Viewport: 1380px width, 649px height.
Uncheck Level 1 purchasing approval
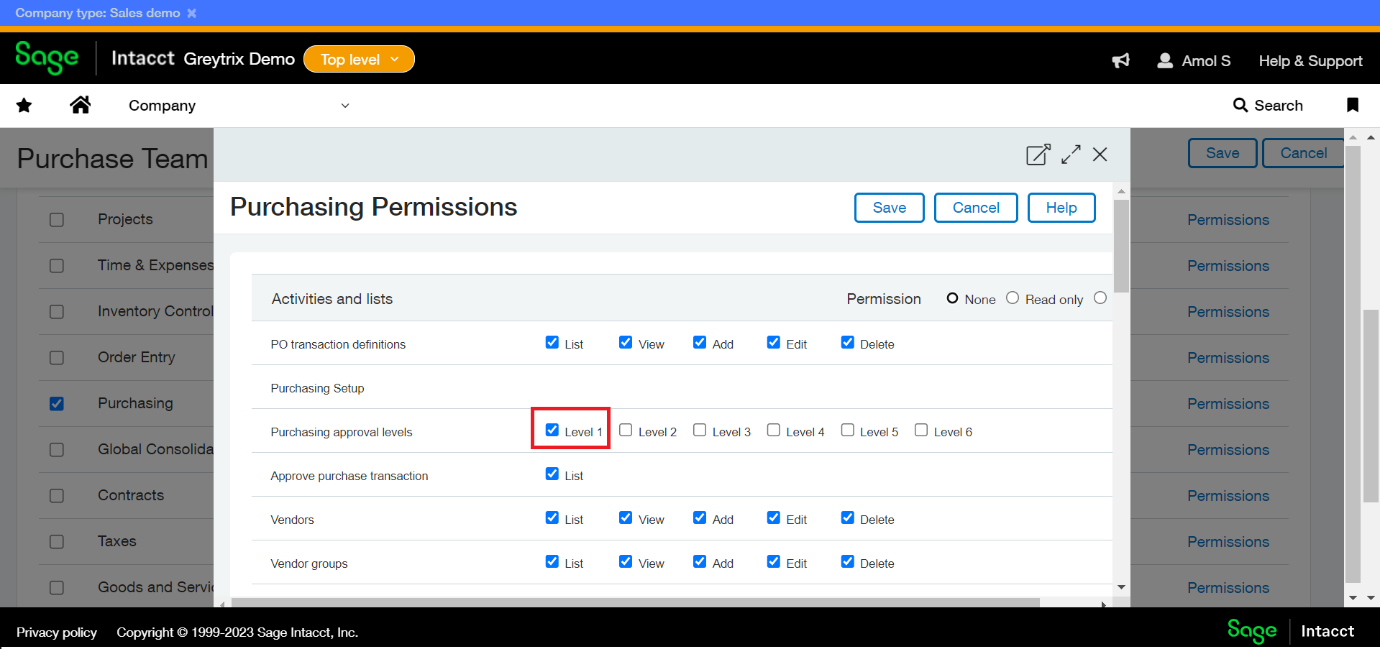[x=552, y=430]
